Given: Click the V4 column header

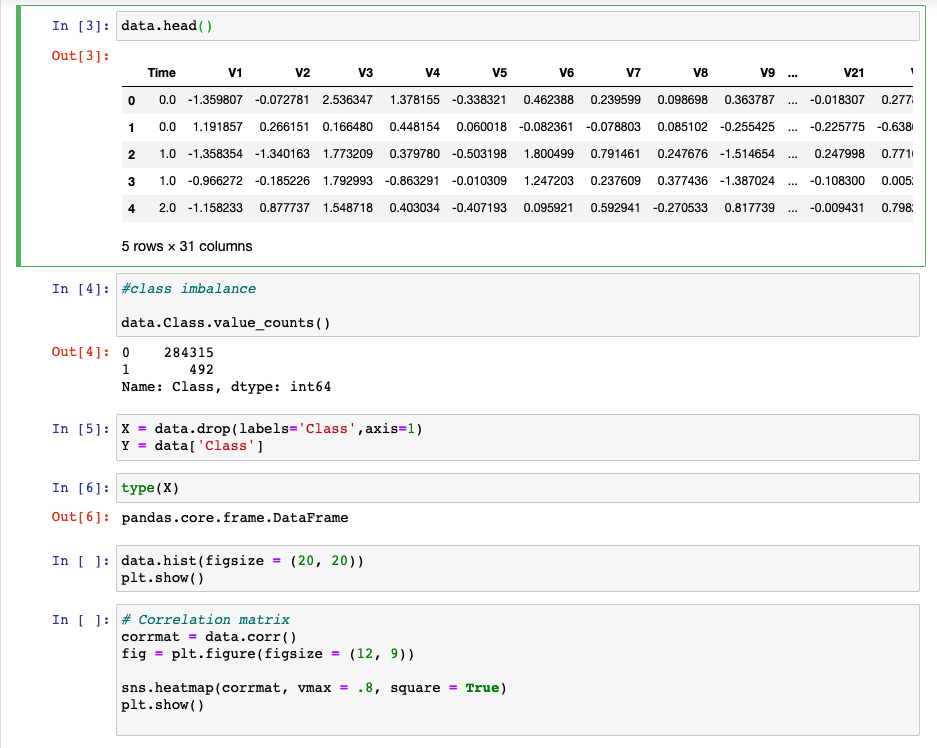Looking at the screenshot, I should 432,73.
